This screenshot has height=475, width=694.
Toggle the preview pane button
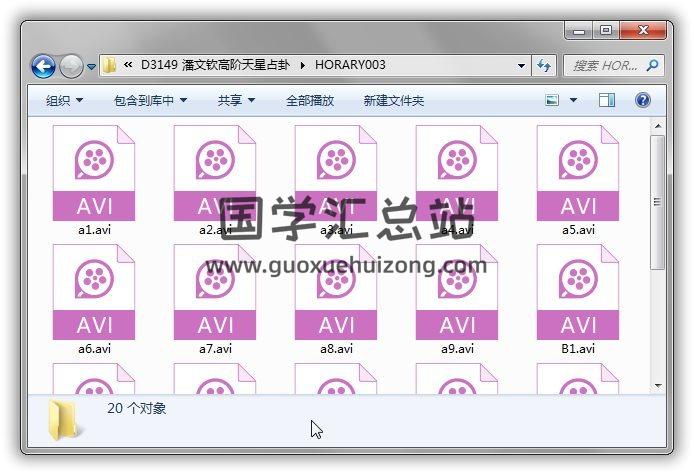point(606,100)
